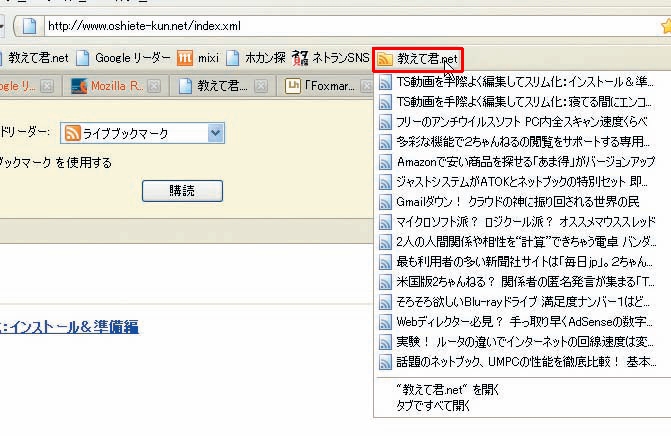Open the インストール＆準備編 article link
The width and height of the screenshot is (671, 436).
69,327
